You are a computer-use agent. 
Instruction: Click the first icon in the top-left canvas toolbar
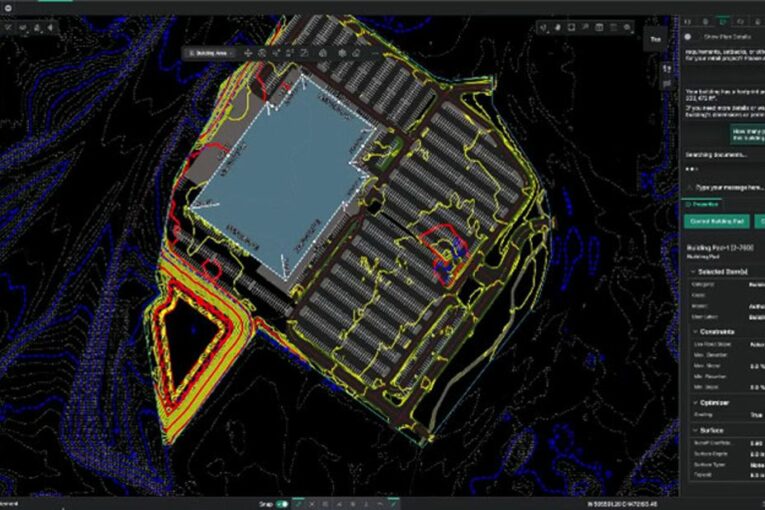click(x=8, y=28)
